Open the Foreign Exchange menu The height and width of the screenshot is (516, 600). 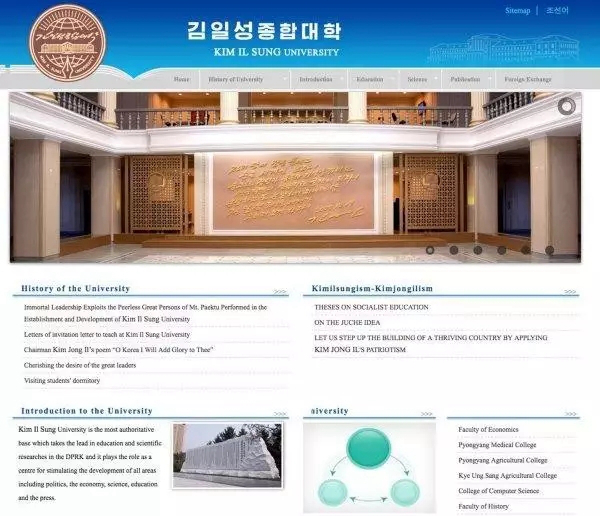click(x=528, y=79)
